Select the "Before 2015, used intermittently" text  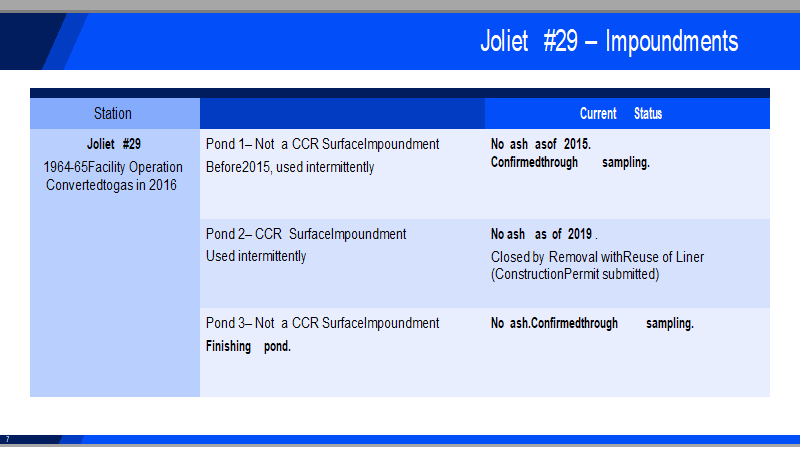290,167
